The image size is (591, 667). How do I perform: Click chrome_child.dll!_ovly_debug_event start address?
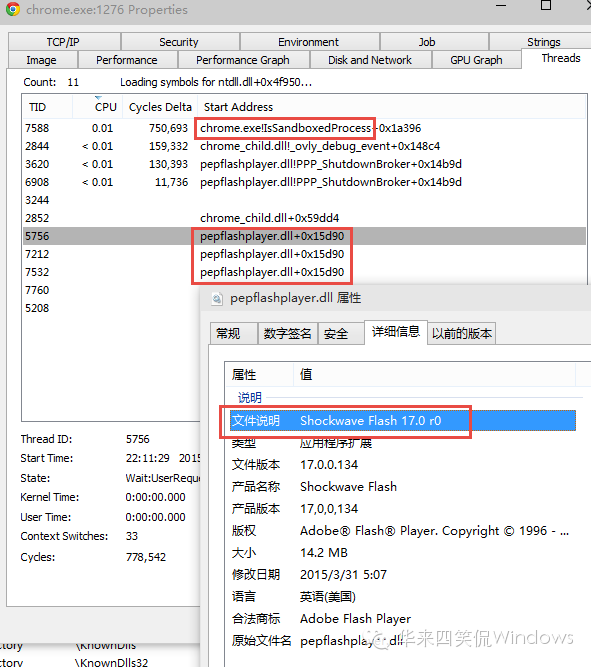320,146
